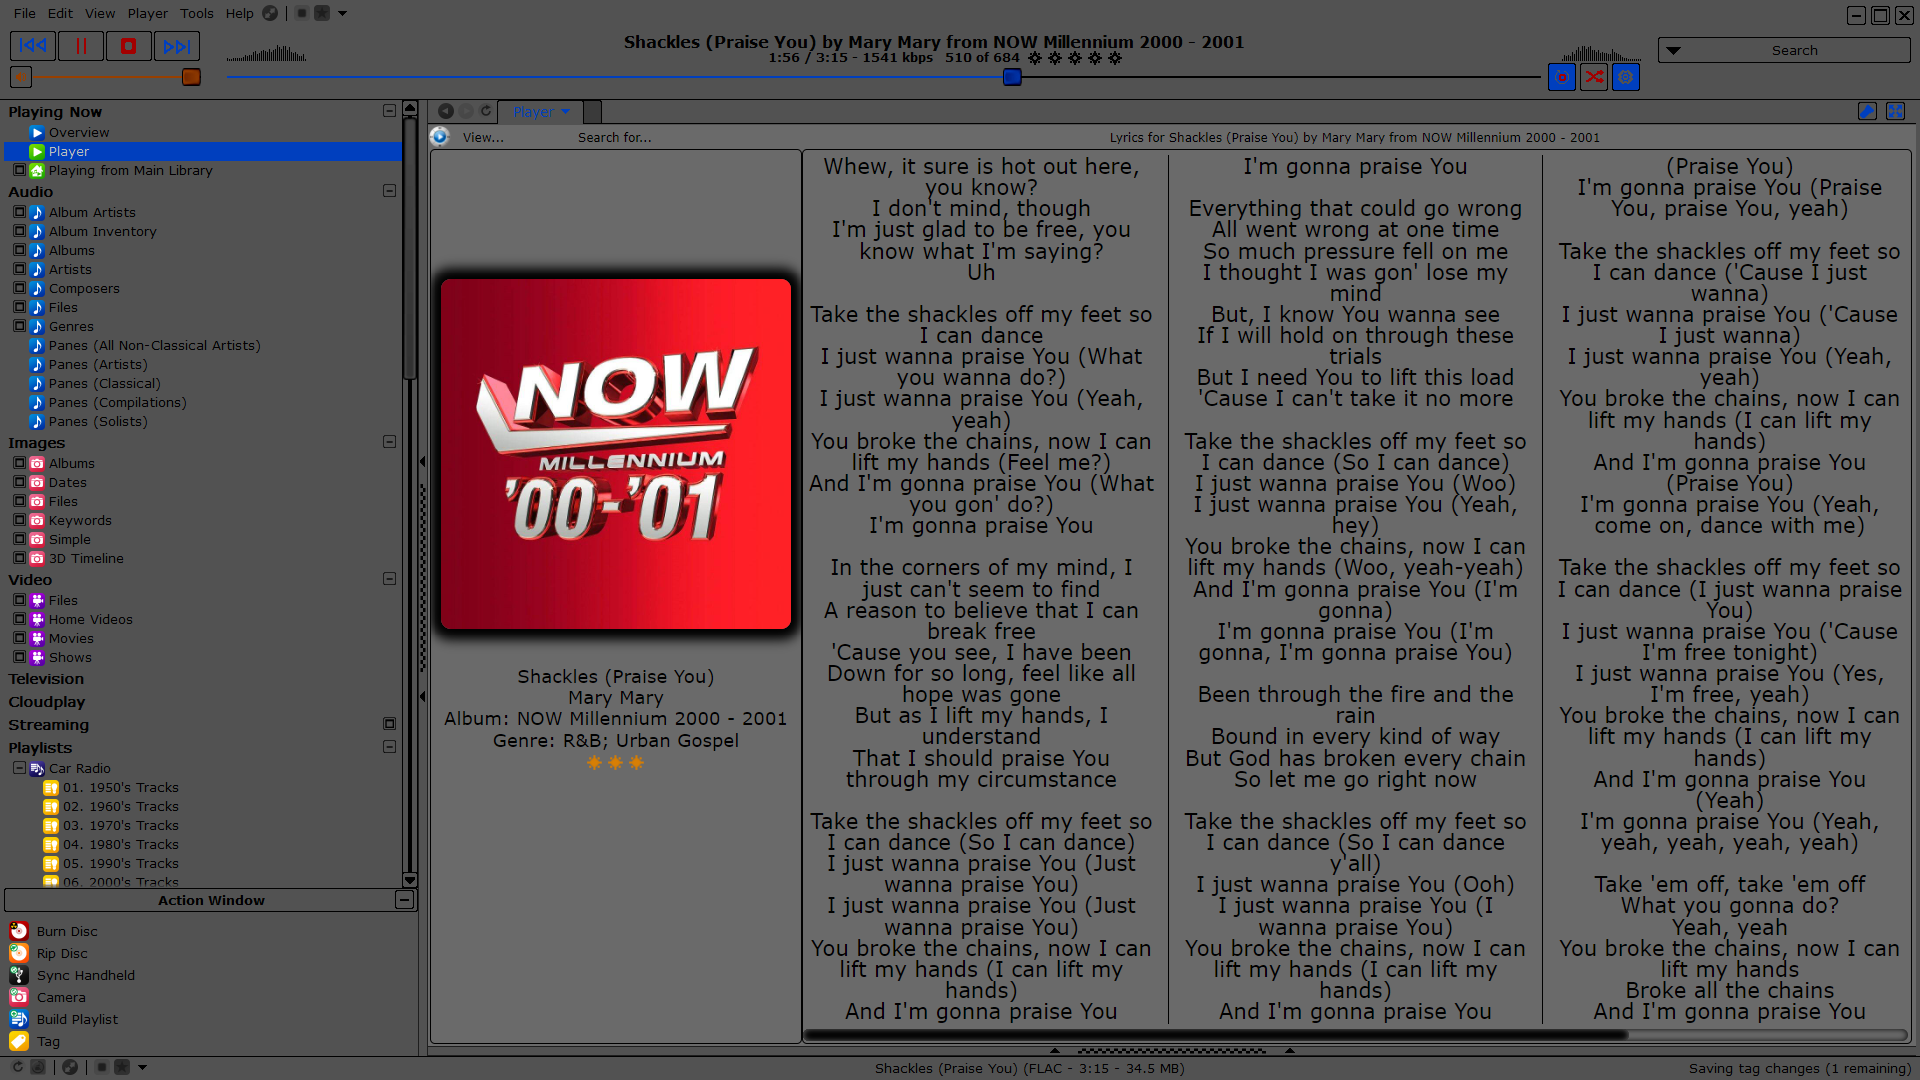Open the Shows view
The height and width of the screenshot is (1080, 1920).
70,657
